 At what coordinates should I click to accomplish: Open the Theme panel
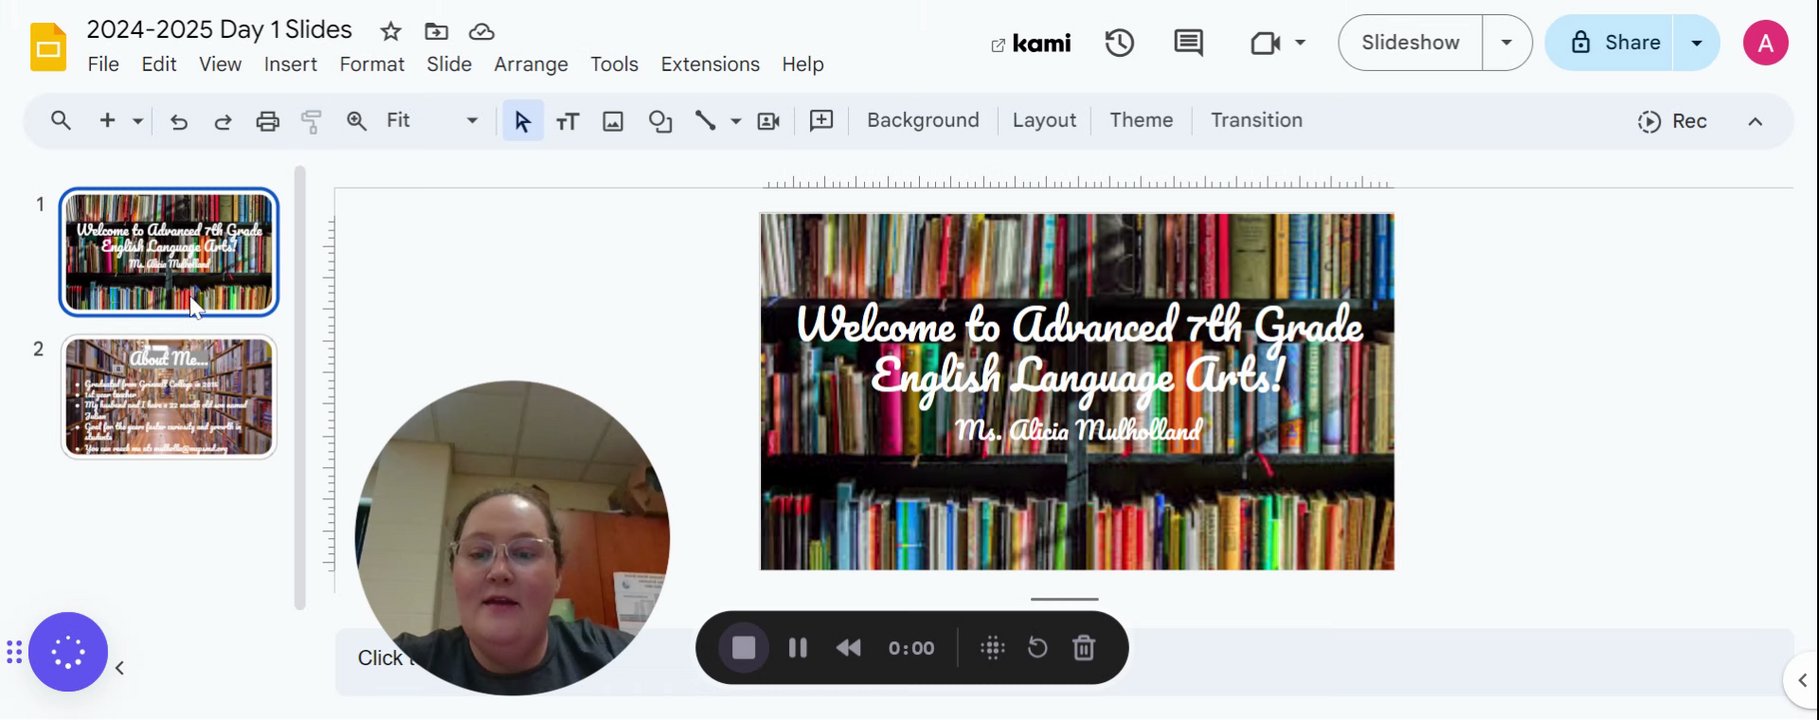click(1141, 120)
